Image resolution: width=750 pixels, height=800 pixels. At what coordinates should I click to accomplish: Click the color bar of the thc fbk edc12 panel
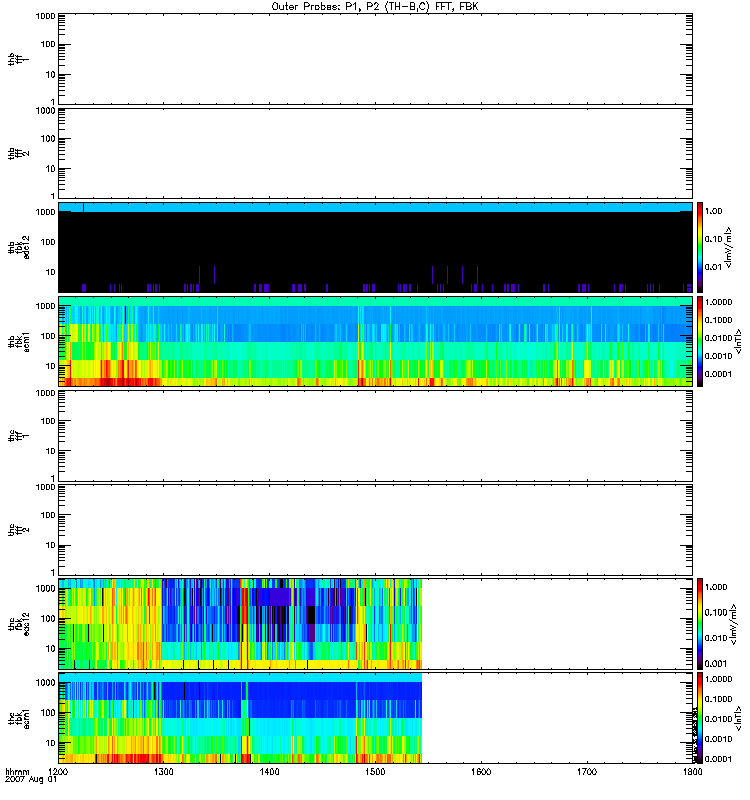pyautogui.click(x=700, y=623)
